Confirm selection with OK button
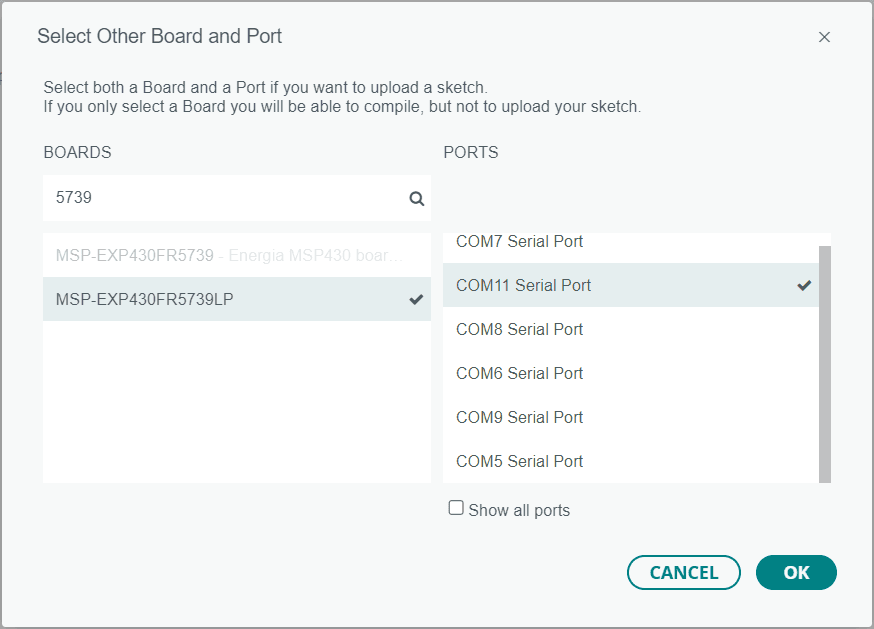Viewport: 874px width, 629px height. pos(796,572)
